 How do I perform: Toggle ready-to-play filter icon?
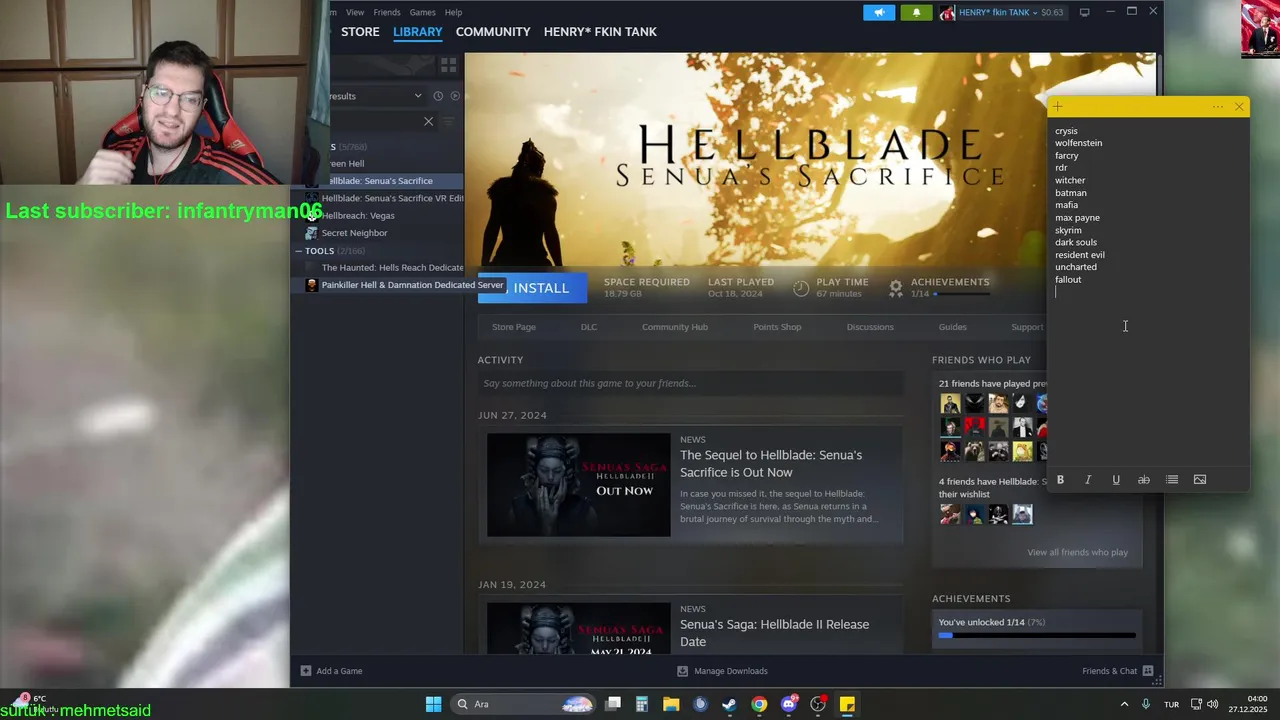pos(455,96)
